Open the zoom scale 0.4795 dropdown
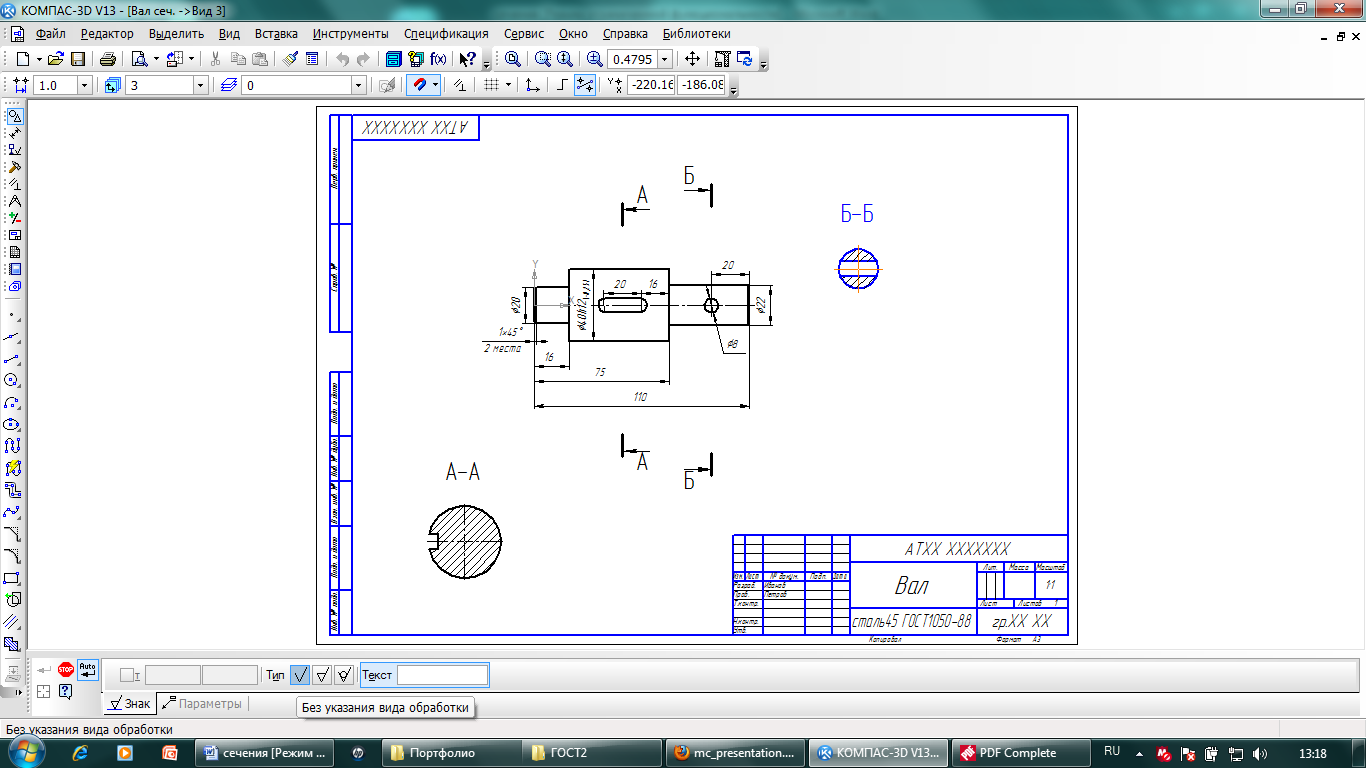The width and height of the screenshot is (1366, 768). [x=664, y=59]
